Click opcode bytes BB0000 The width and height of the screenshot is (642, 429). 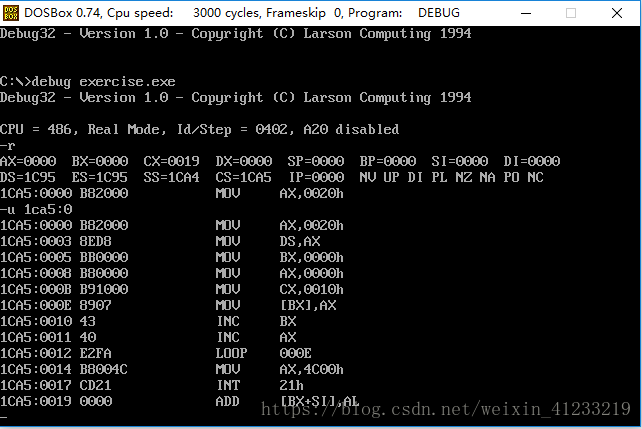coord(104,257)
